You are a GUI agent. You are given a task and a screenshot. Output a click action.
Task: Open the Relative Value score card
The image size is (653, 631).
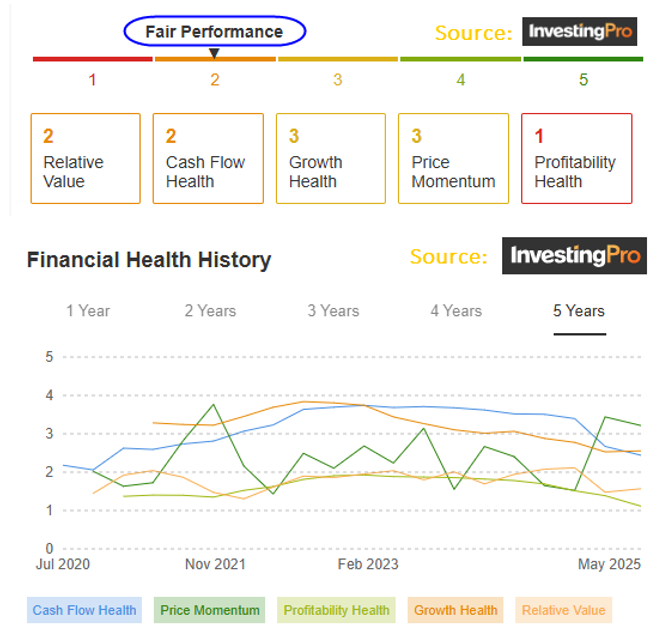[x=85, y=158]
